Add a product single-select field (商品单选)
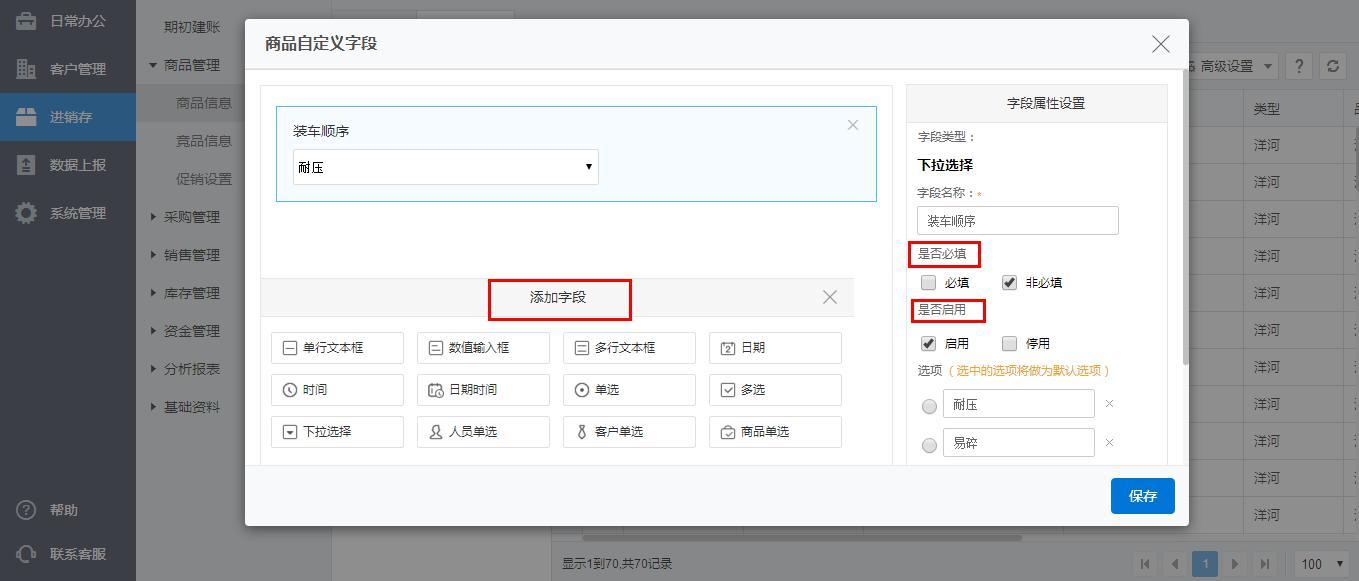 [x=775, y=432]
